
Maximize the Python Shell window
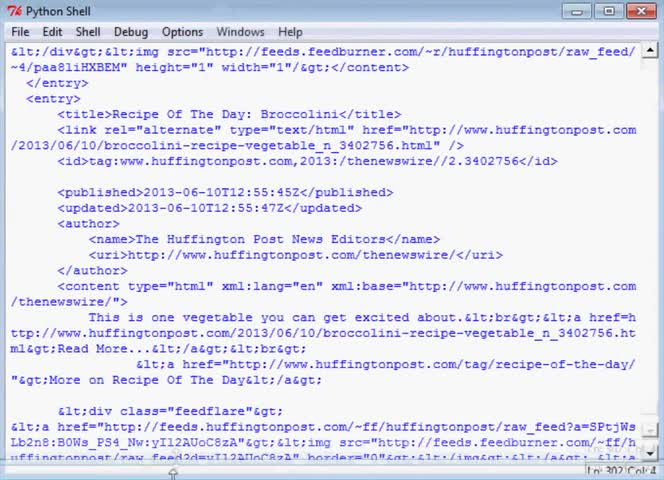(x=609, y=11)
